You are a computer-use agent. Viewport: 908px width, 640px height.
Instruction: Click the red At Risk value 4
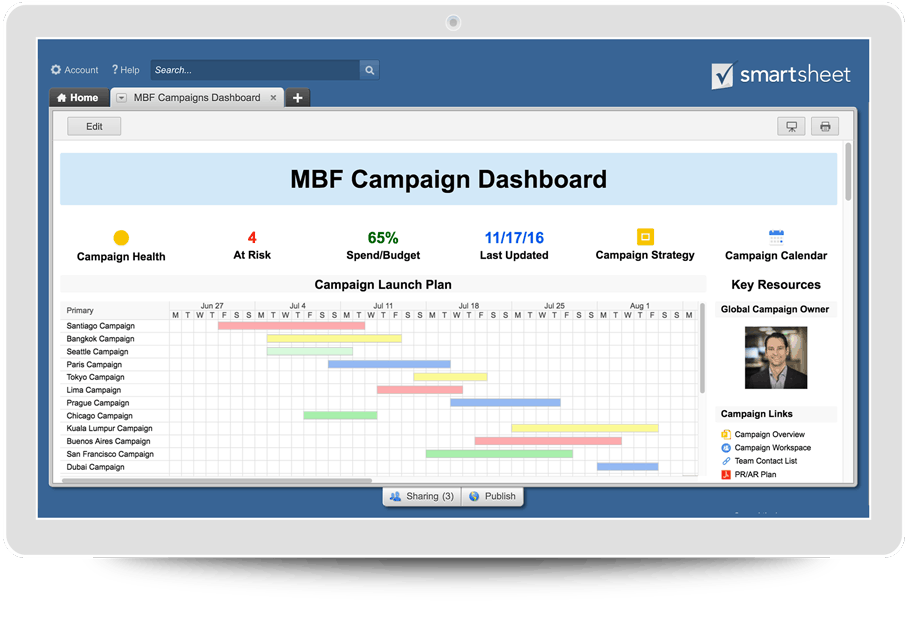(x=252, y=237)
